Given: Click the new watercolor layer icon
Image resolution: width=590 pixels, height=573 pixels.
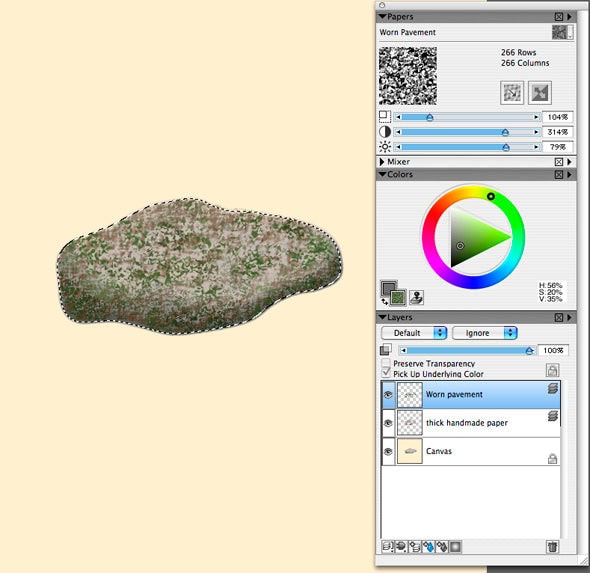Looking at the screenshot, I should pyautogui.click(x=429, y=546).
